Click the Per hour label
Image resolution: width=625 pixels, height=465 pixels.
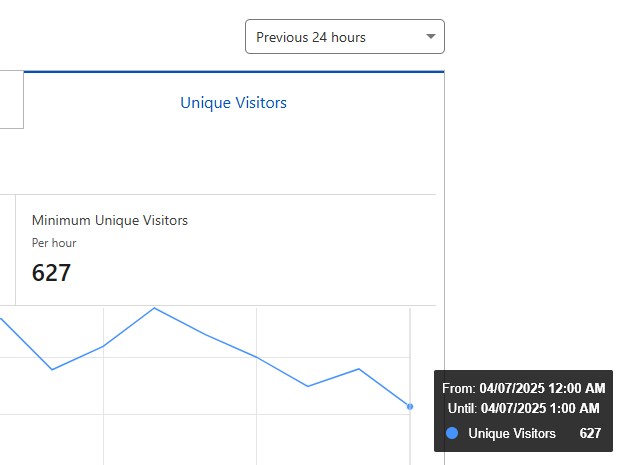coord(54,243)
